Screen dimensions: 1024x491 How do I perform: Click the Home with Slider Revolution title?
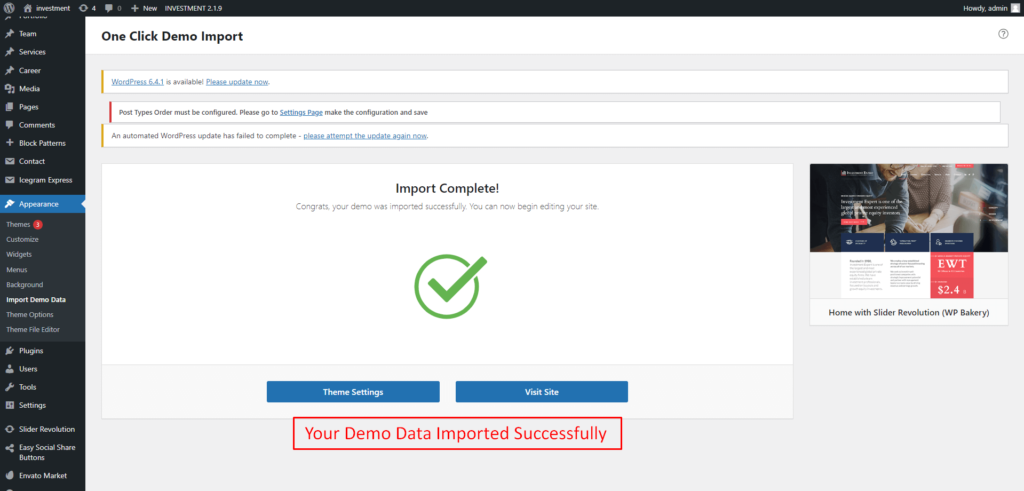(x=908, y=313)
